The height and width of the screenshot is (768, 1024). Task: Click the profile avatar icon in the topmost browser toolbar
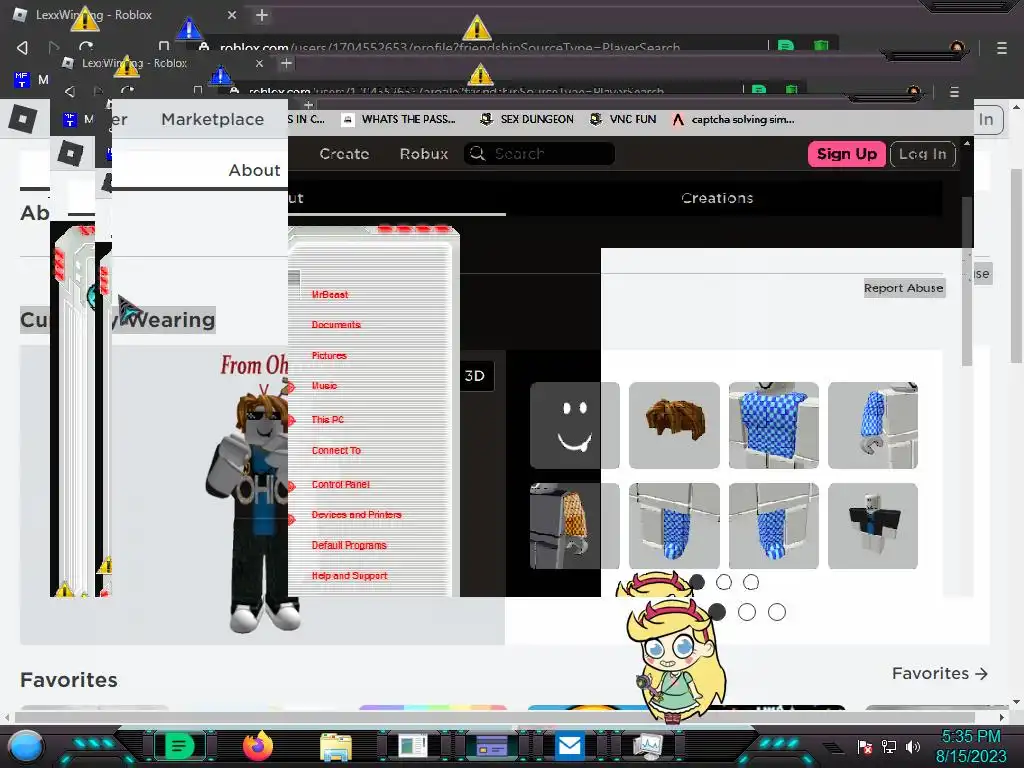click(957, 48)
